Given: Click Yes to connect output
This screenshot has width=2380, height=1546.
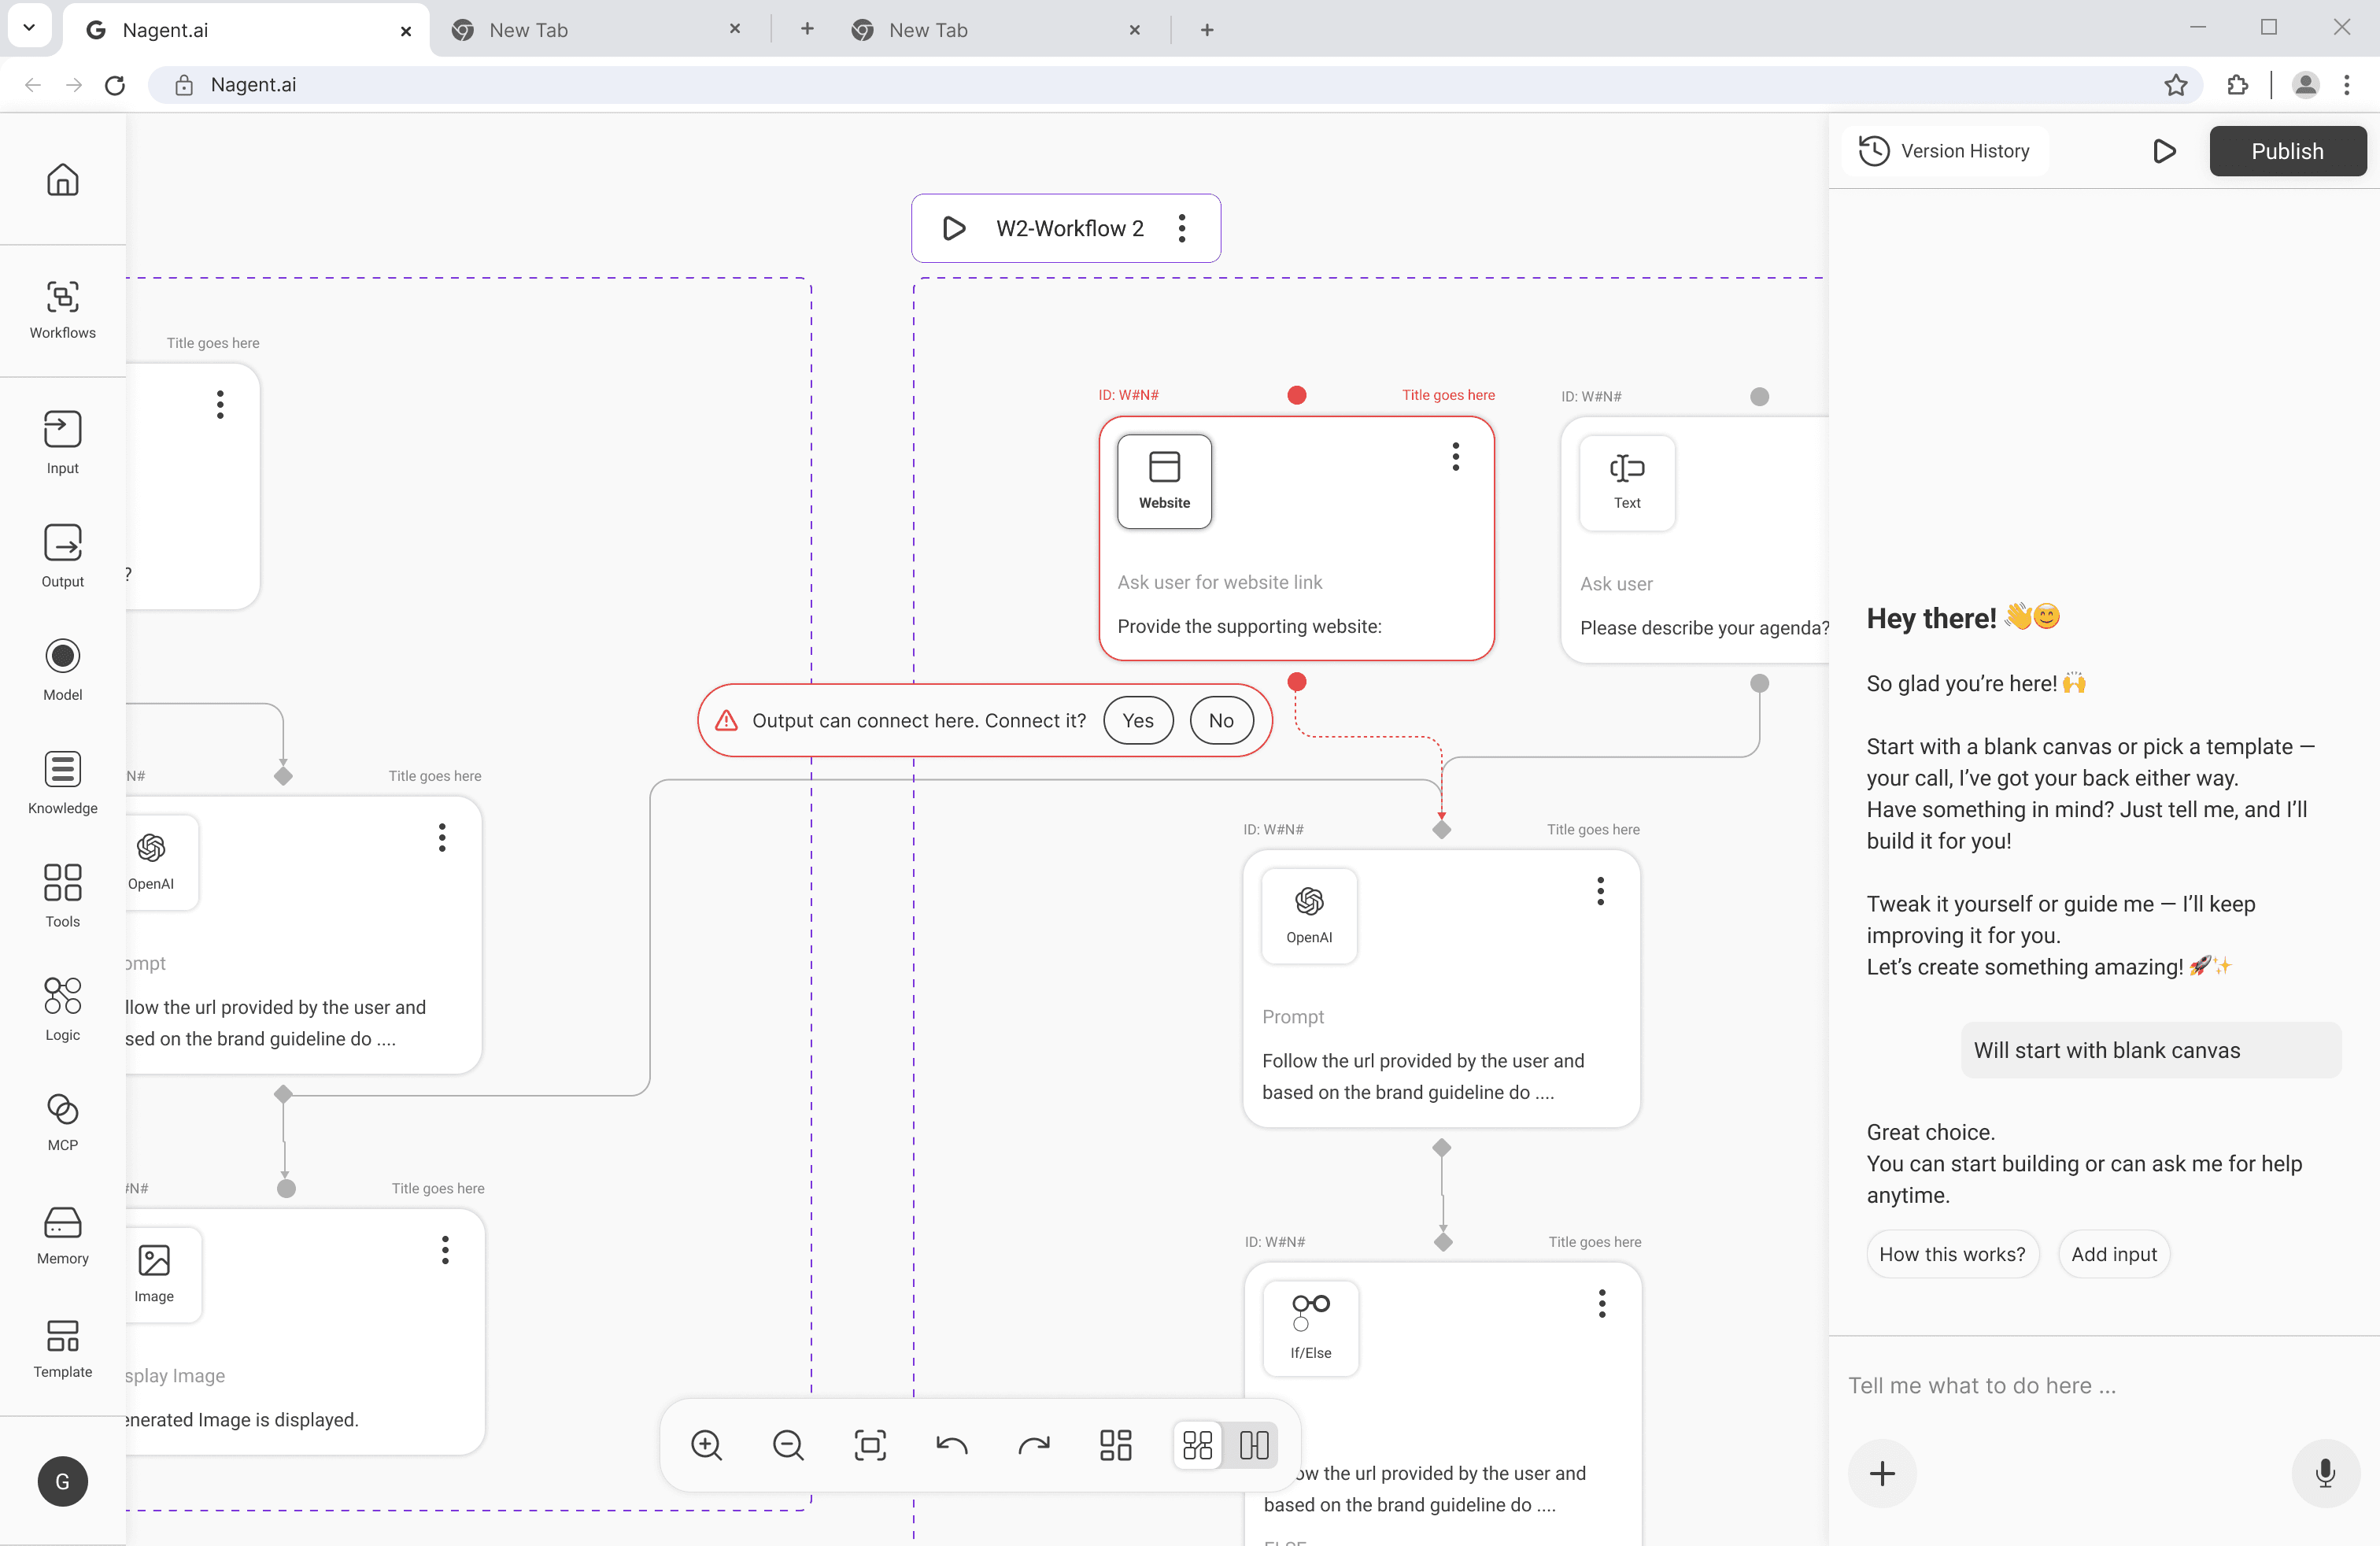Looking at the screenshot, I should pyautogui.click(x=1137, y=720).
